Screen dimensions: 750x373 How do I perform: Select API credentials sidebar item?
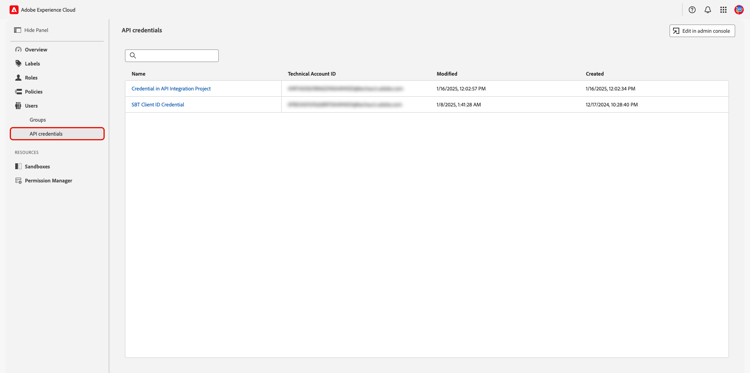pos(57,134)
